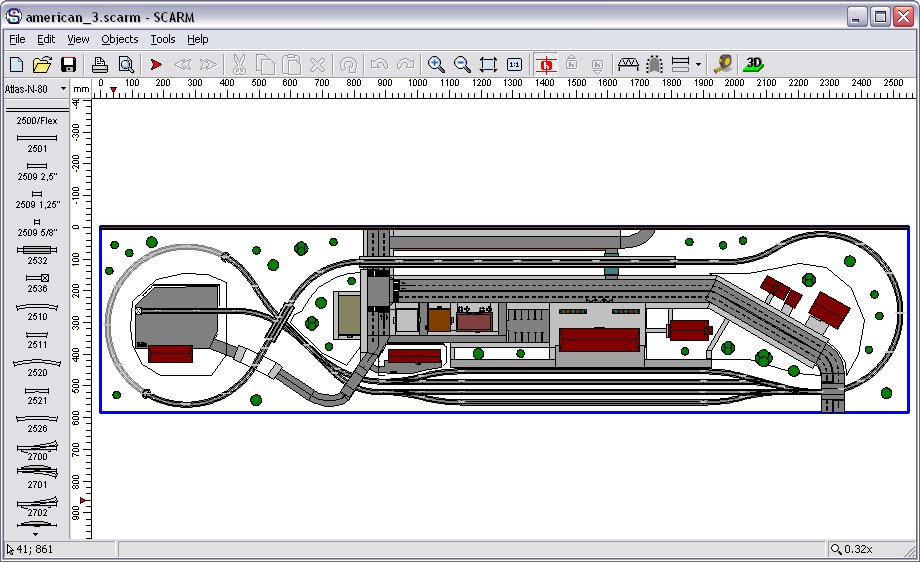Select turnout 2700
The image size is (920, 562).
(x=37, y=451)
